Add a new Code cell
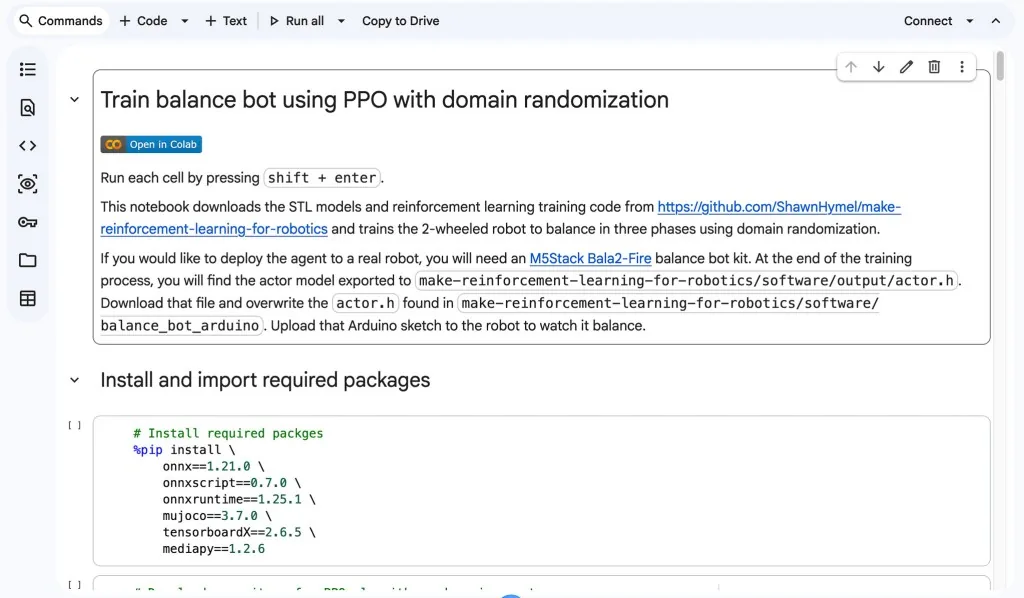 tap(144, 21)
